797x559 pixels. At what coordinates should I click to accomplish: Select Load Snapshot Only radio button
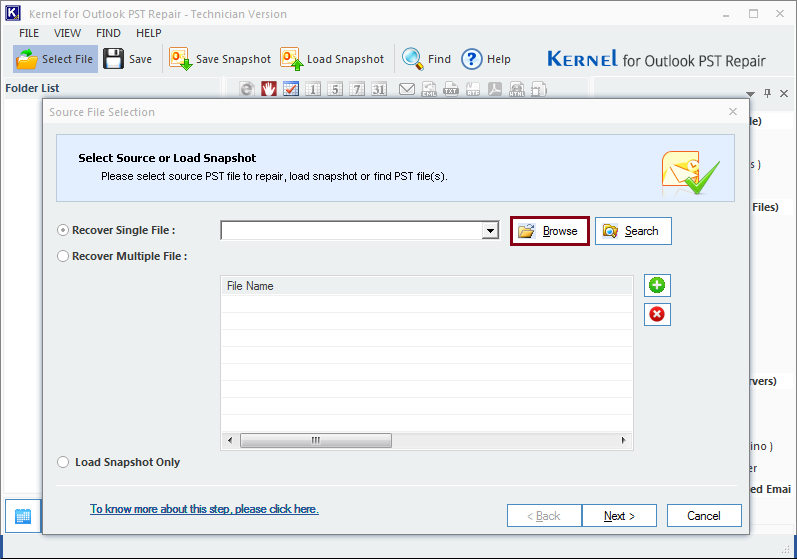[x=63, y=462]
